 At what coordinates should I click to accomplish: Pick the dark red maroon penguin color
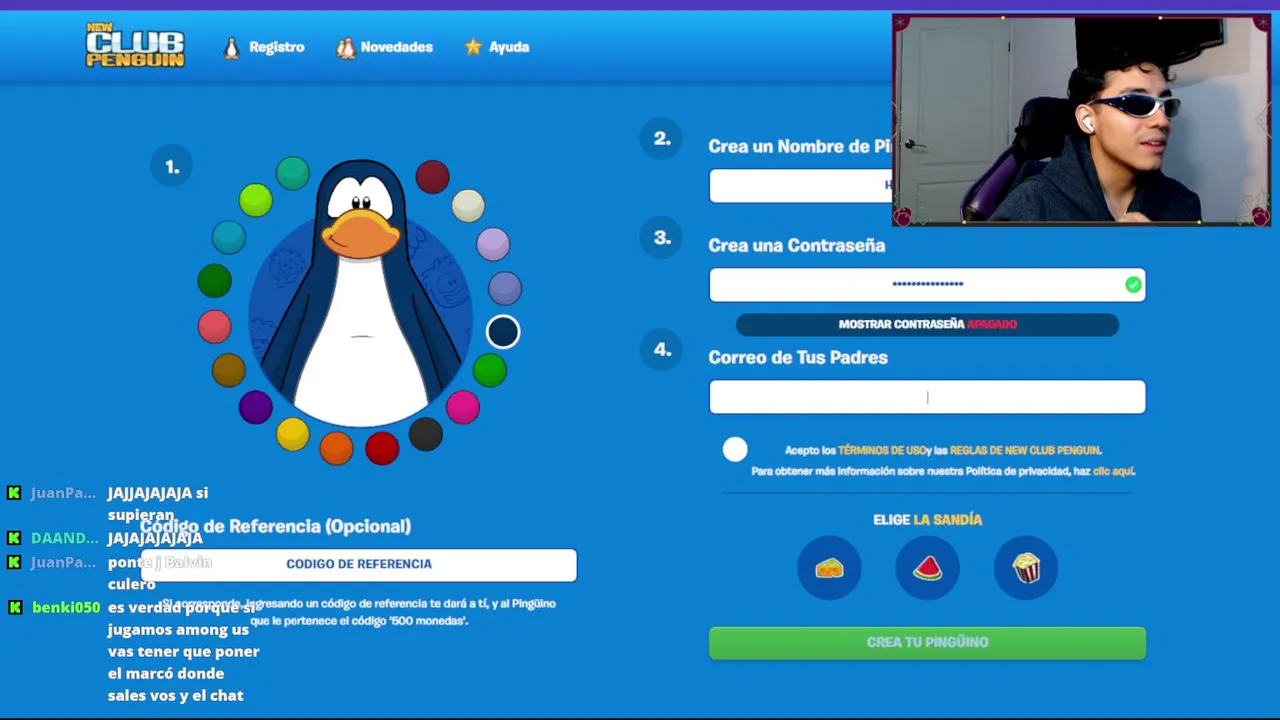click(x=432, y=177)
